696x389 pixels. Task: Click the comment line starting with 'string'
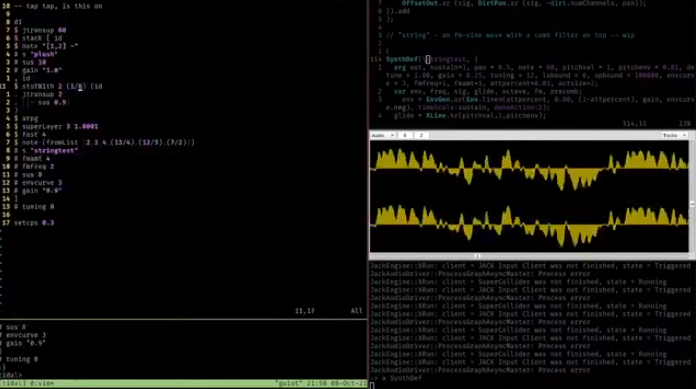510,35
